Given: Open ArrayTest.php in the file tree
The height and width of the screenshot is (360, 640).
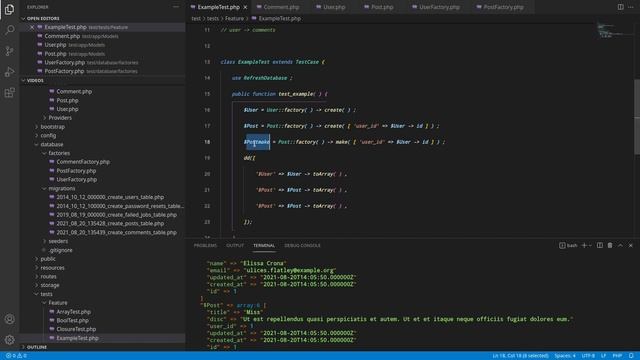Looking at the screenshot, I should click(x=73, y=312).
